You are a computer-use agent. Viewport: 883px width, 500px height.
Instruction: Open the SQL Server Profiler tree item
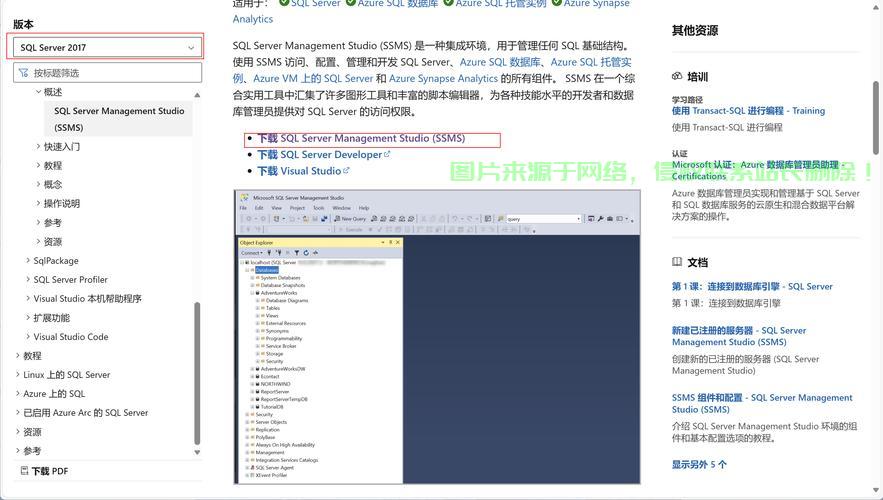click(x=70, y=280)
